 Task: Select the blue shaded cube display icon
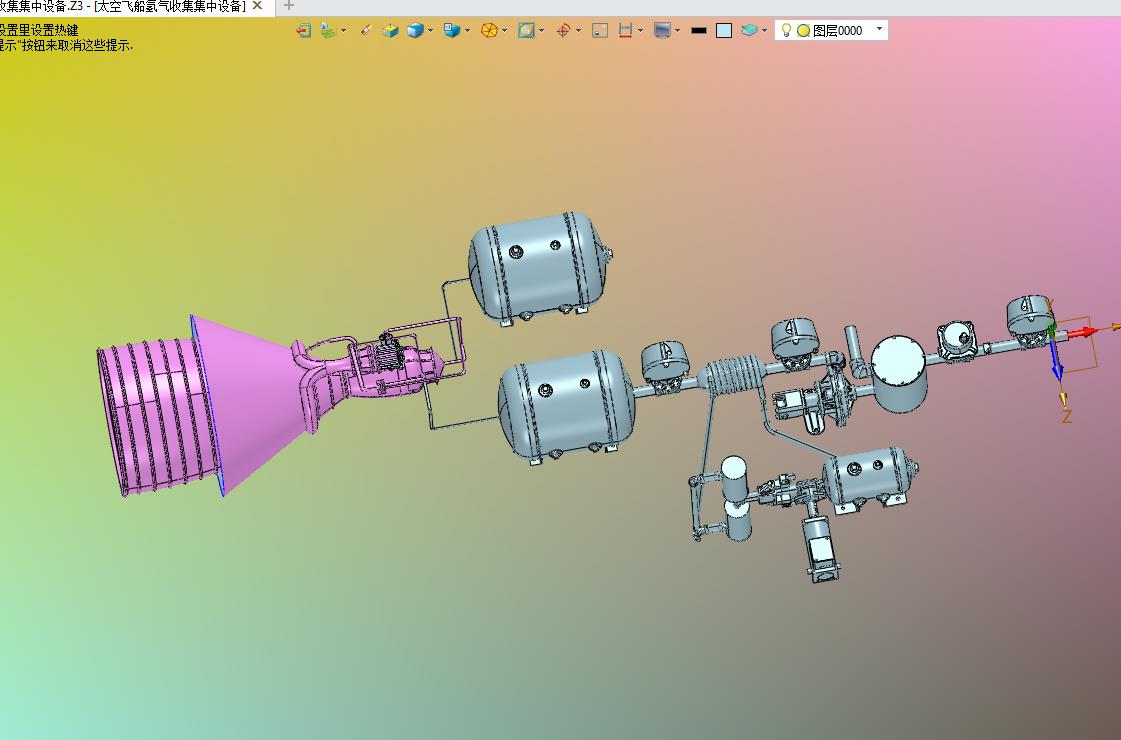(415, 31)
